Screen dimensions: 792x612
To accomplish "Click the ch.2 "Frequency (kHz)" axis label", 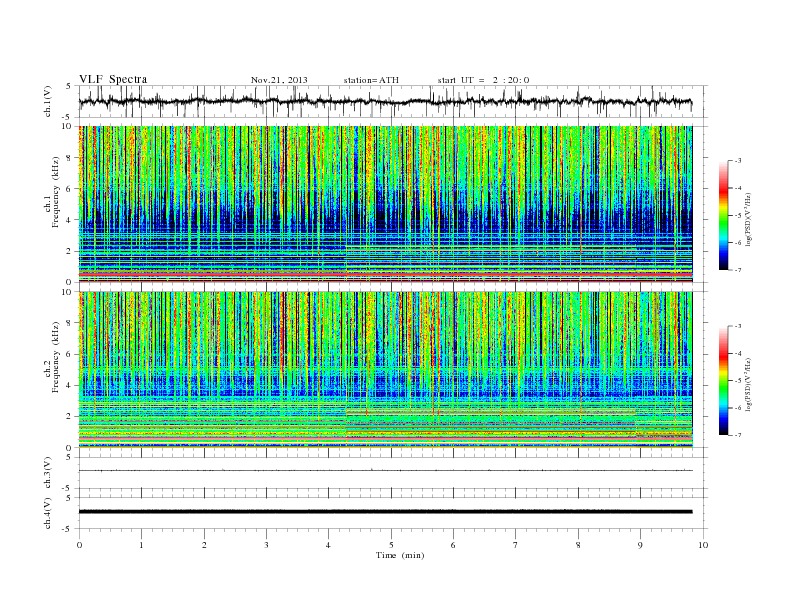I will coord(56,357).
